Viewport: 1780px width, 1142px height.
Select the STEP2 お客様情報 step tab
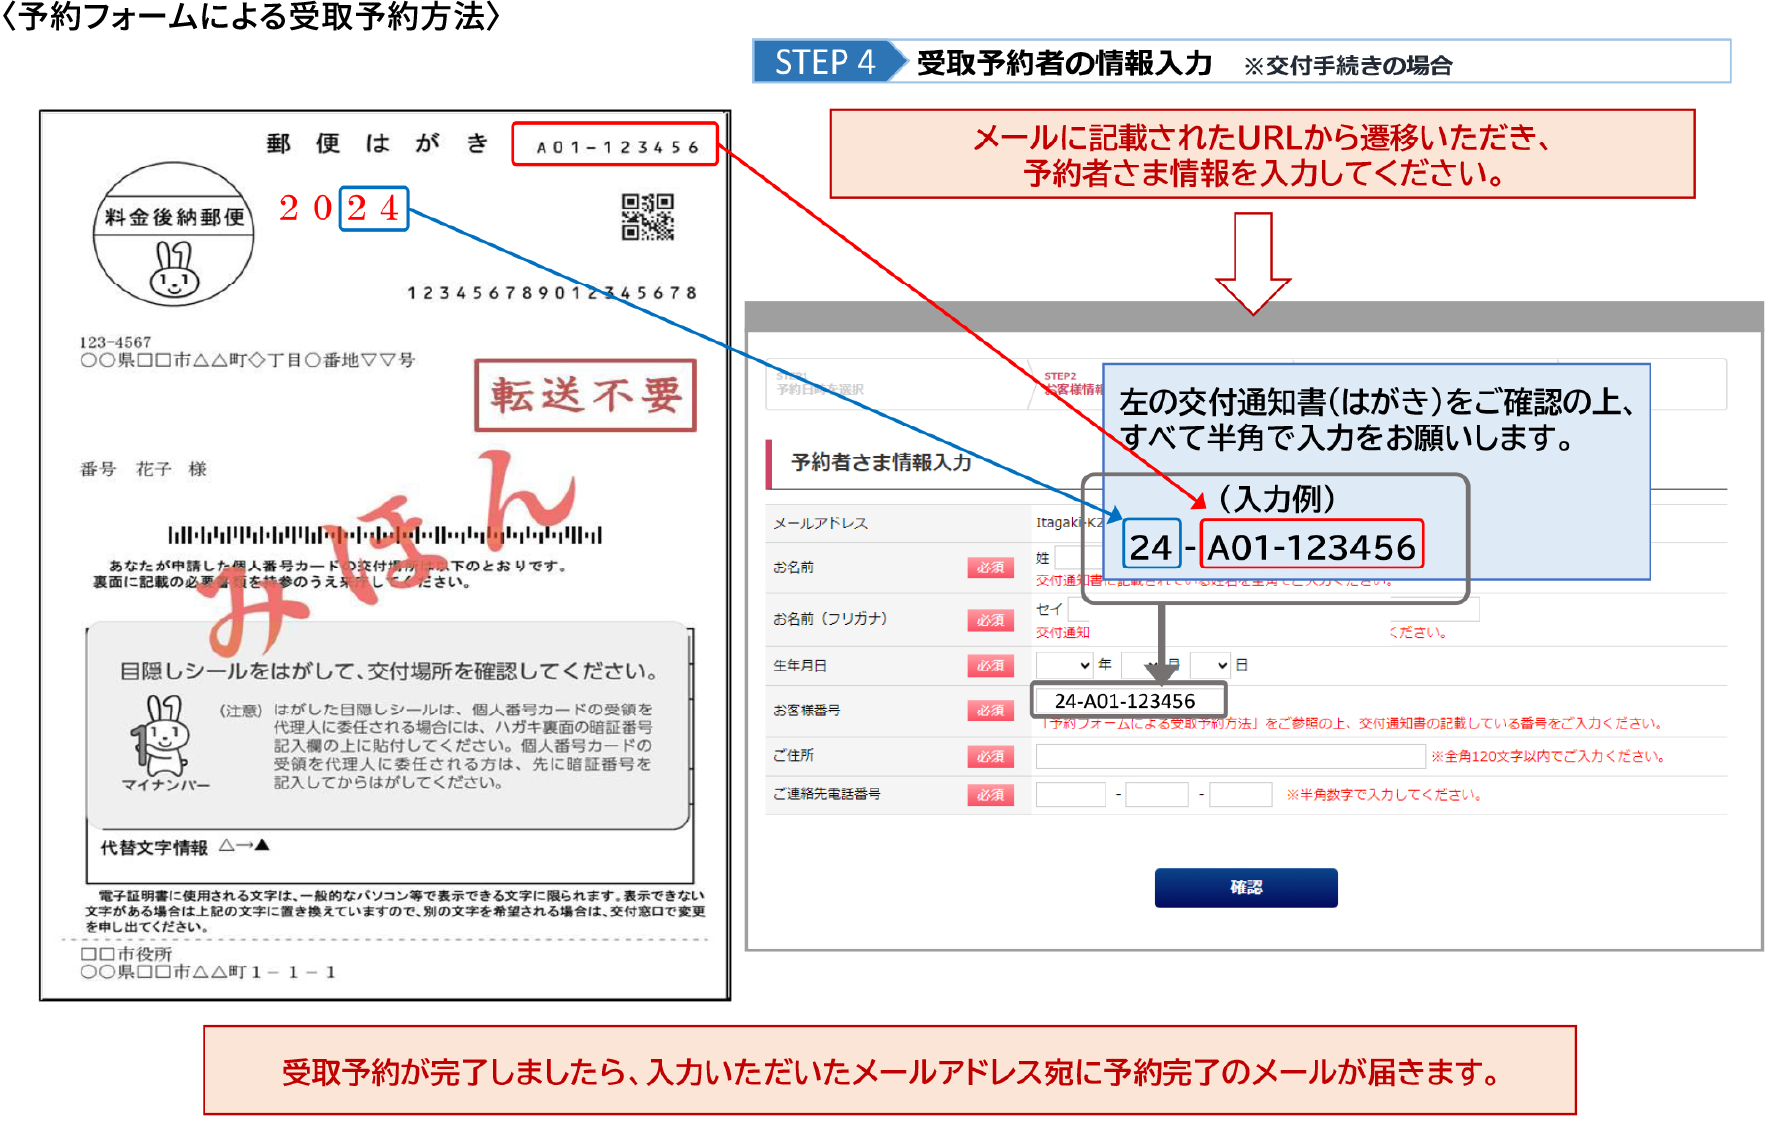[x=1073, y=384]
